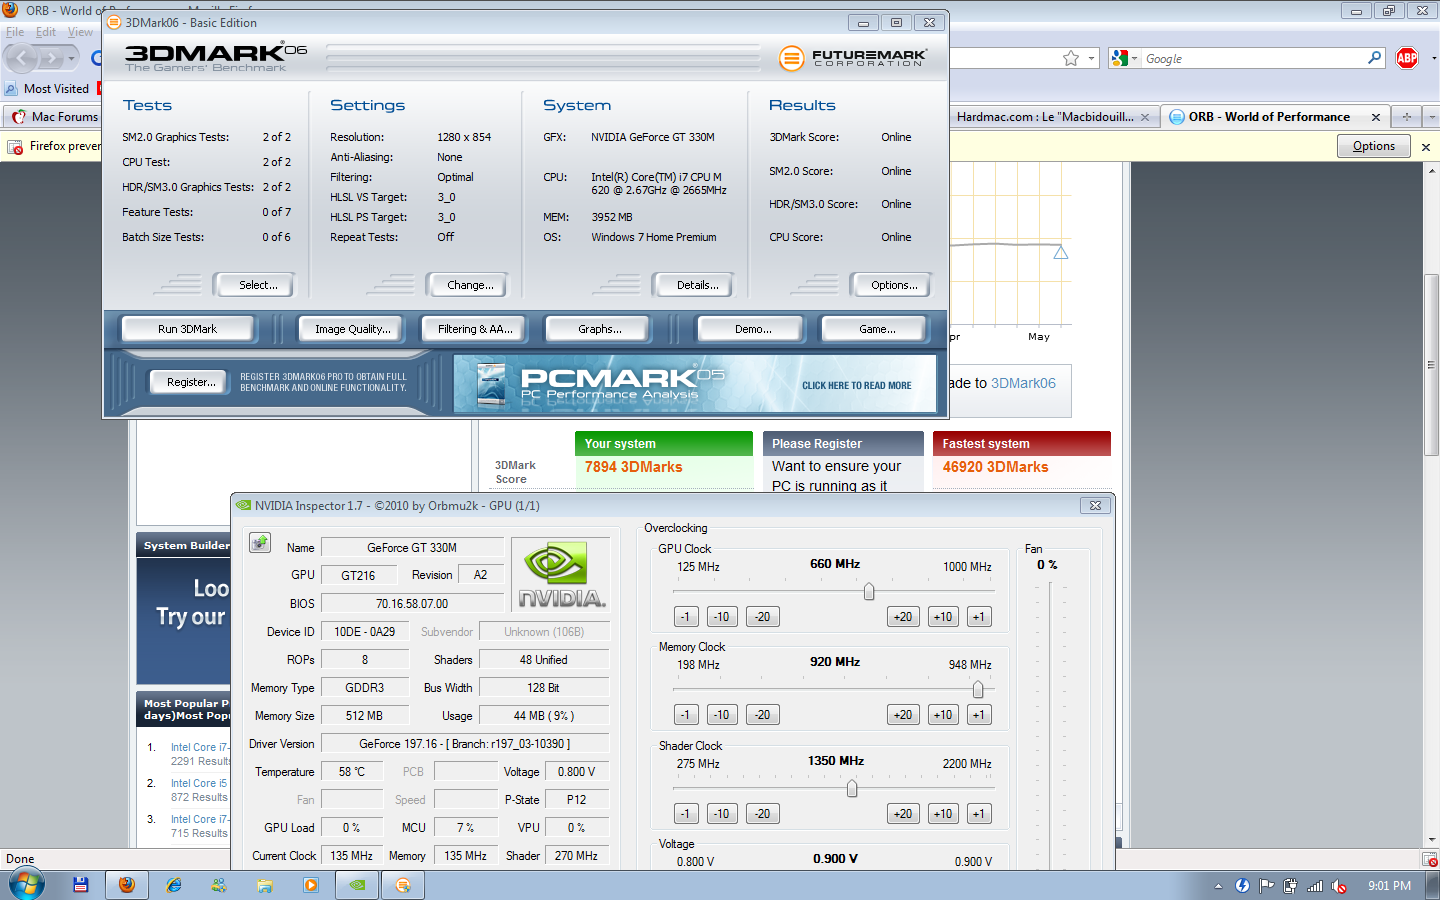The image size is (1440, 900).
Task: Switch to NVIDIA Inspector taskbar button
Action: coord(357,885)
